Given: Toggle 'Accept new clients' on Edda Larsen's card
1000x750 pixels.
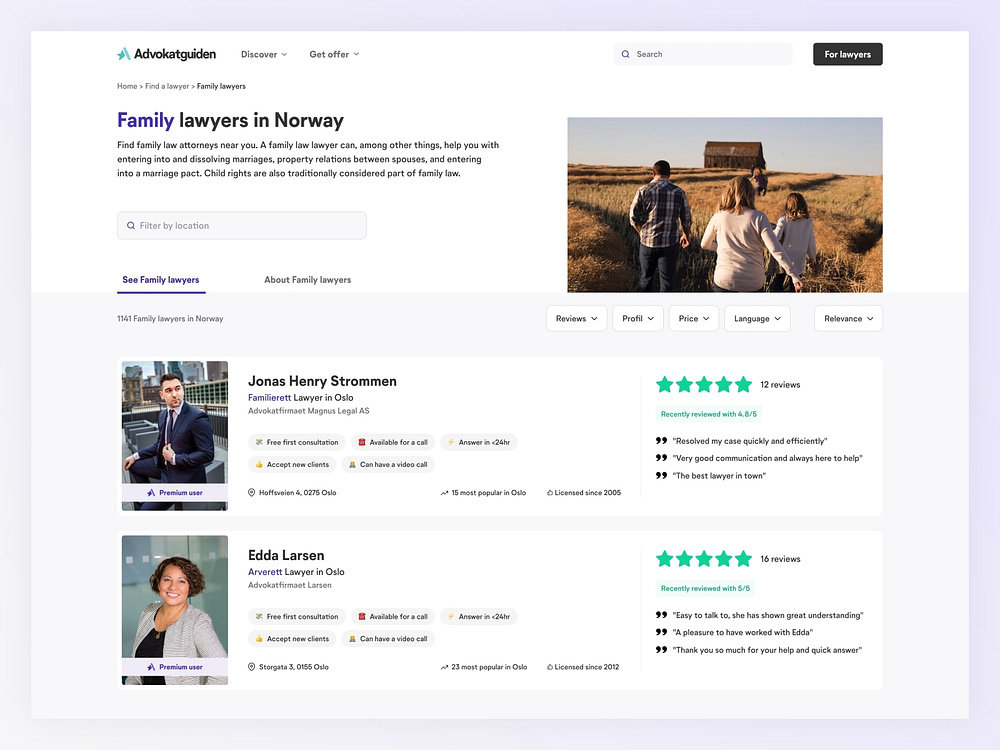Looking at the screenshot, I should [x=292, y=638].
